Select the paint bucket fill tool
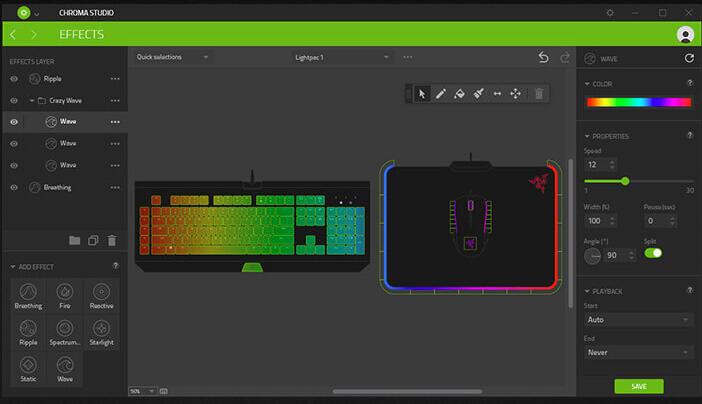 pyautogui.click(x=459, y=93)
